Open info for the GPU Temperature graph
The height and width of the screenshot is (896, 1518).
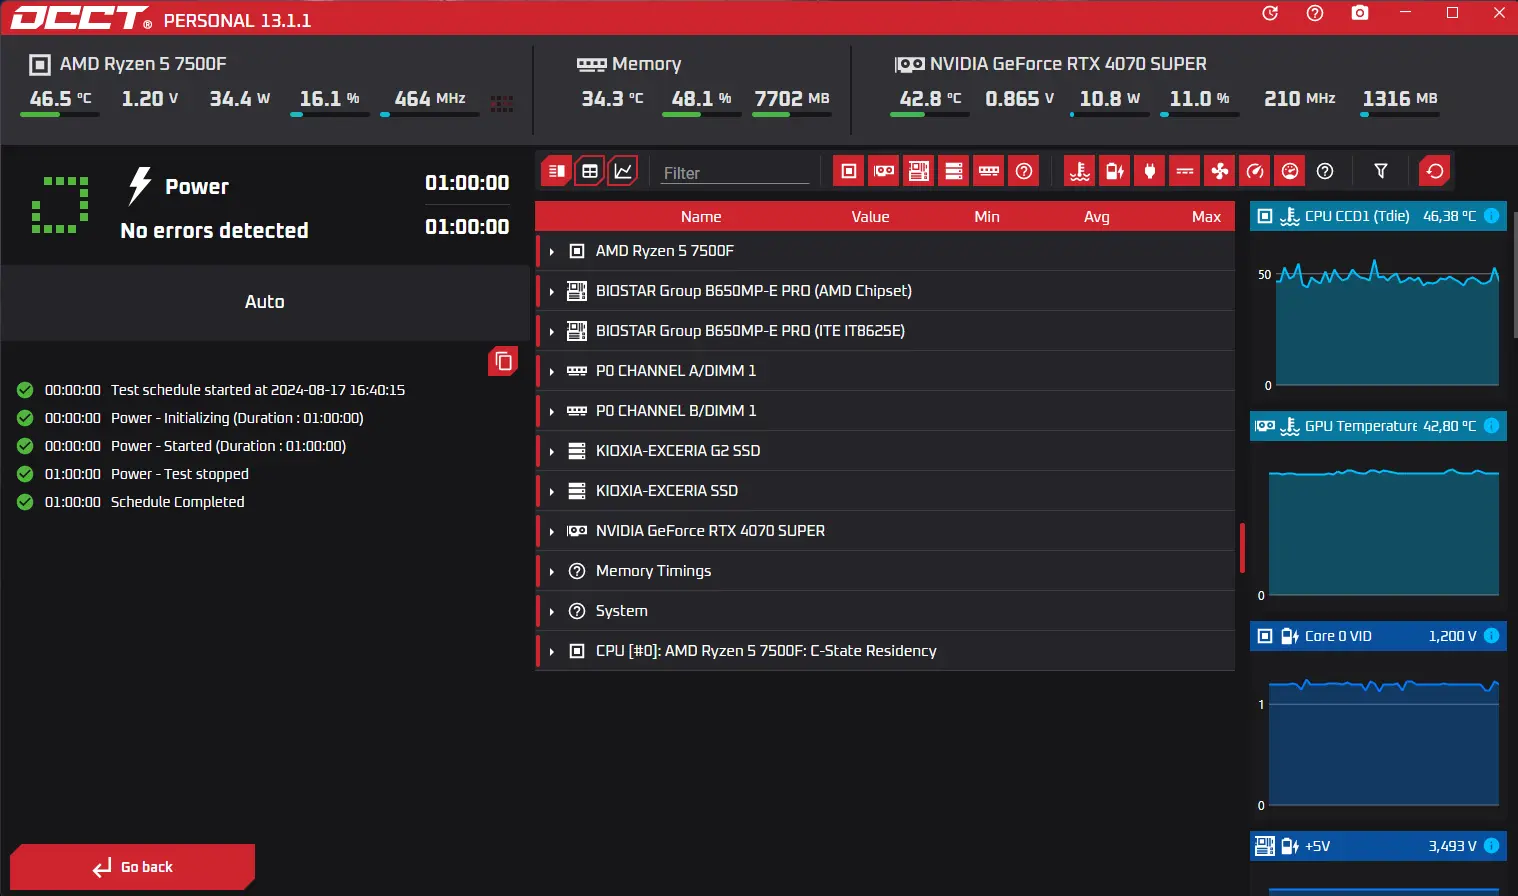[1491, 426]
